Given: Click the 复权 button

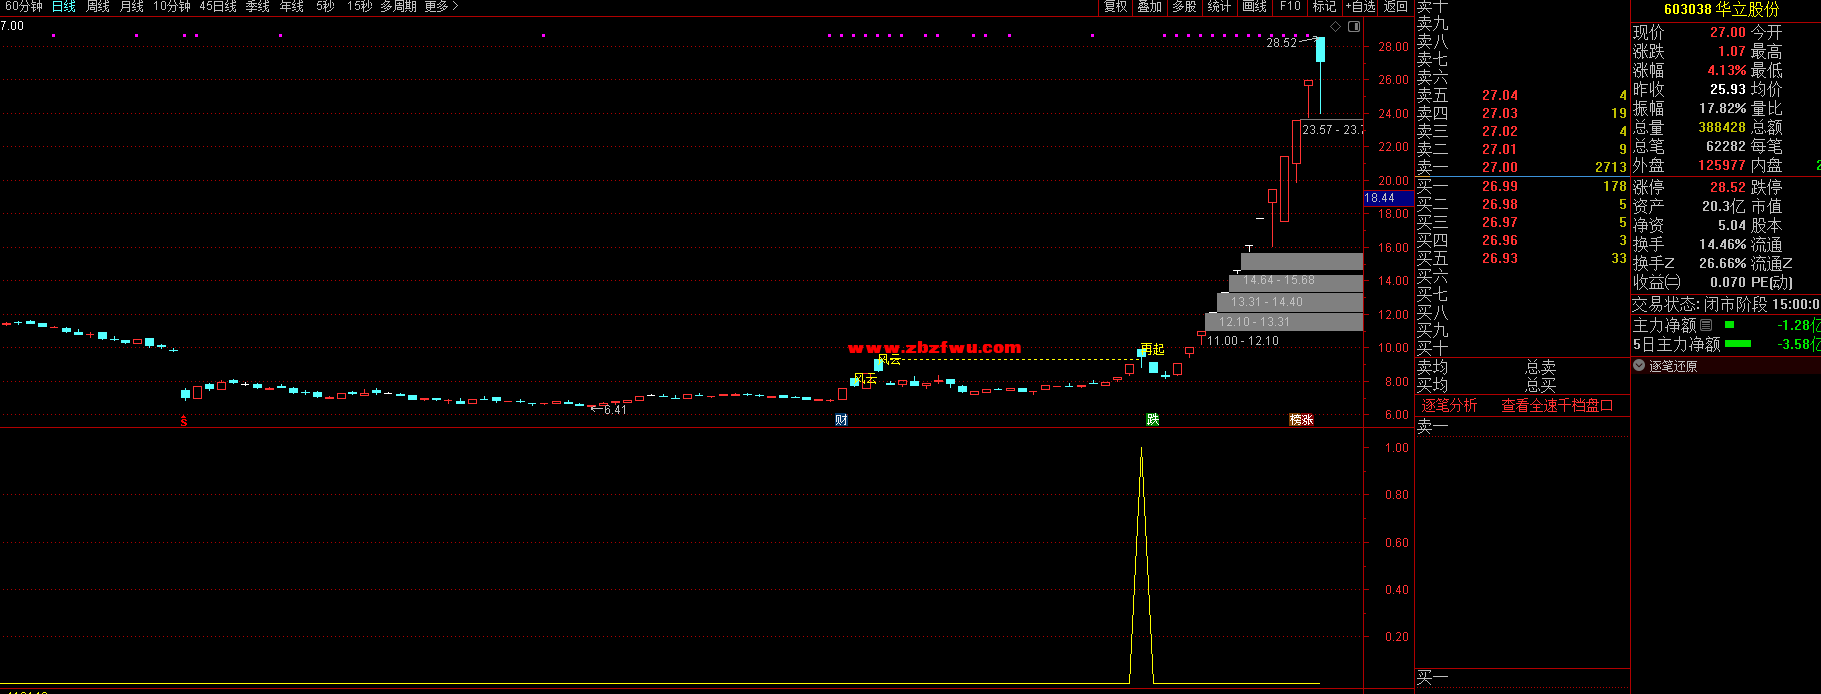Looking at the screenshot, I should 1116,7.
